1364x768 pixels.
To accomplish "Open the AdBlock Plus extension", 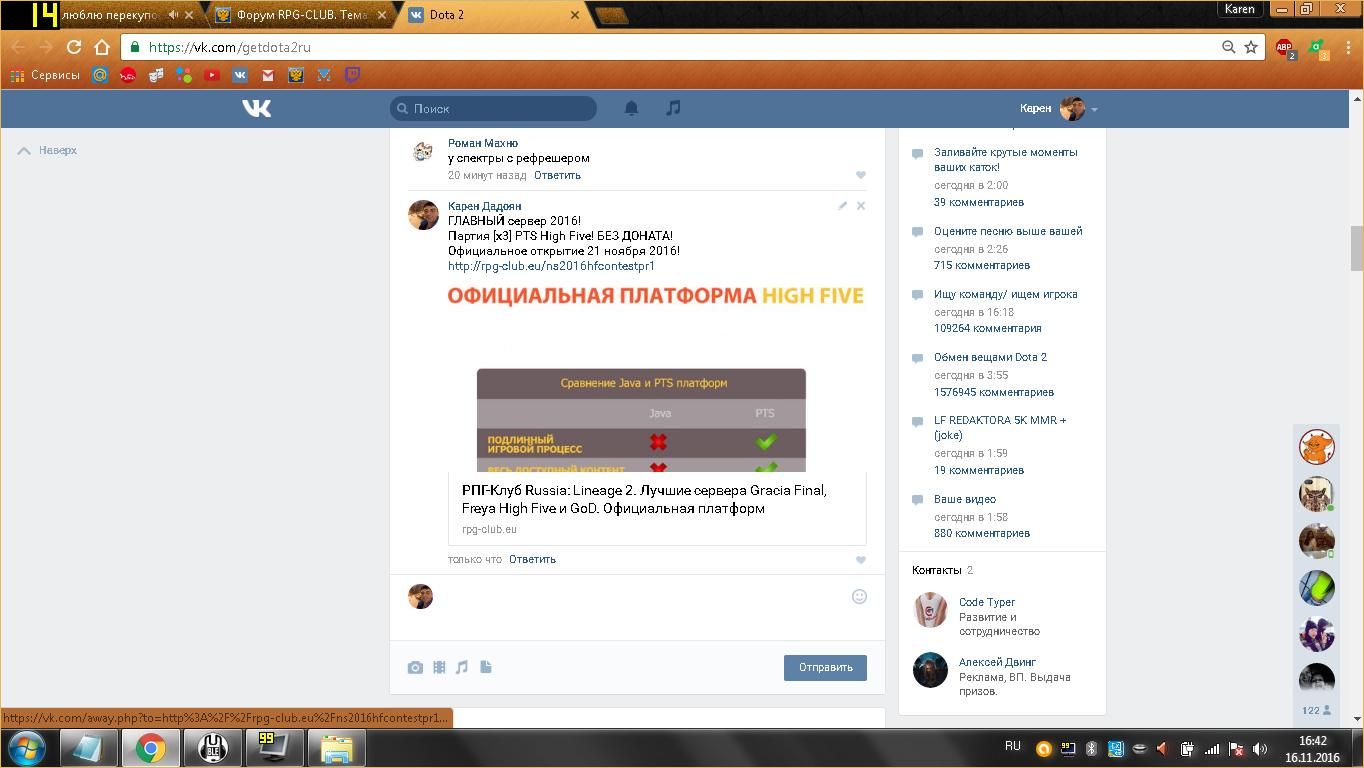I will click(1285, 47).
